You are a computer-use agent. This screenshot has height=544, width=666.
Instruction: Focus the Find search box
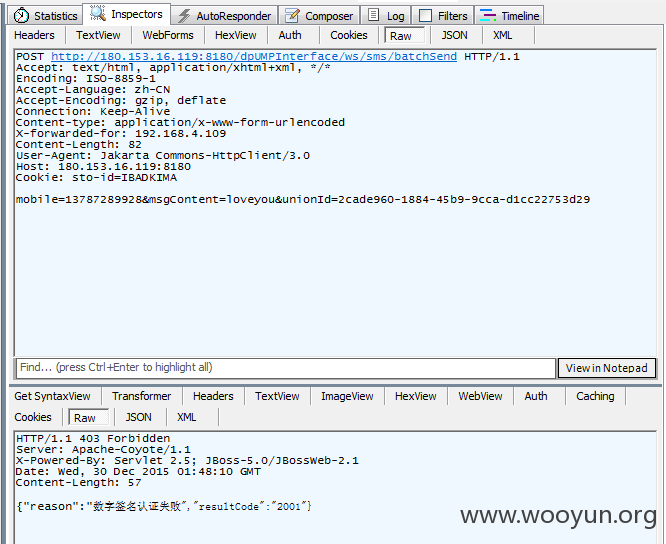click(286, 368)
